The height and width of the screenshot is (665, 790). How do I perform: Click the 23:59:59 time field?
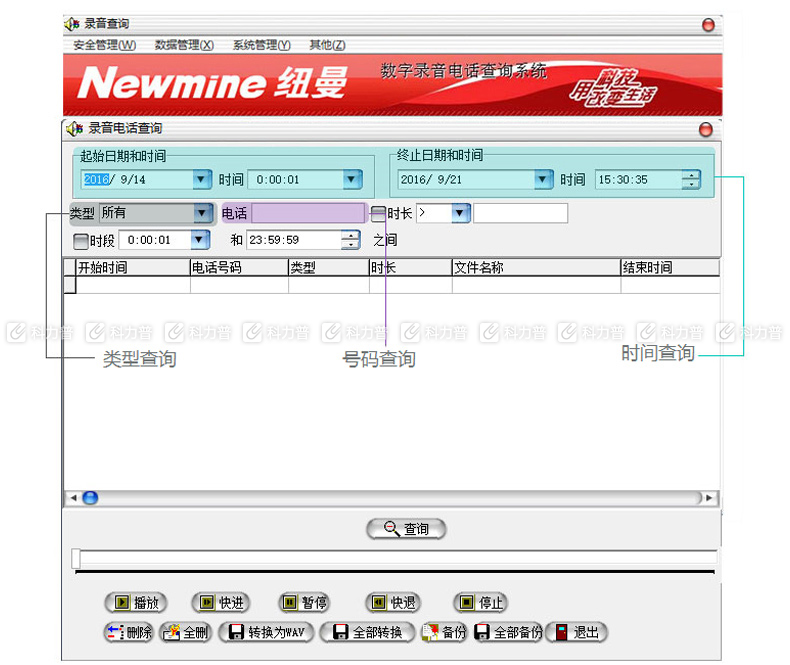[294, 240]
